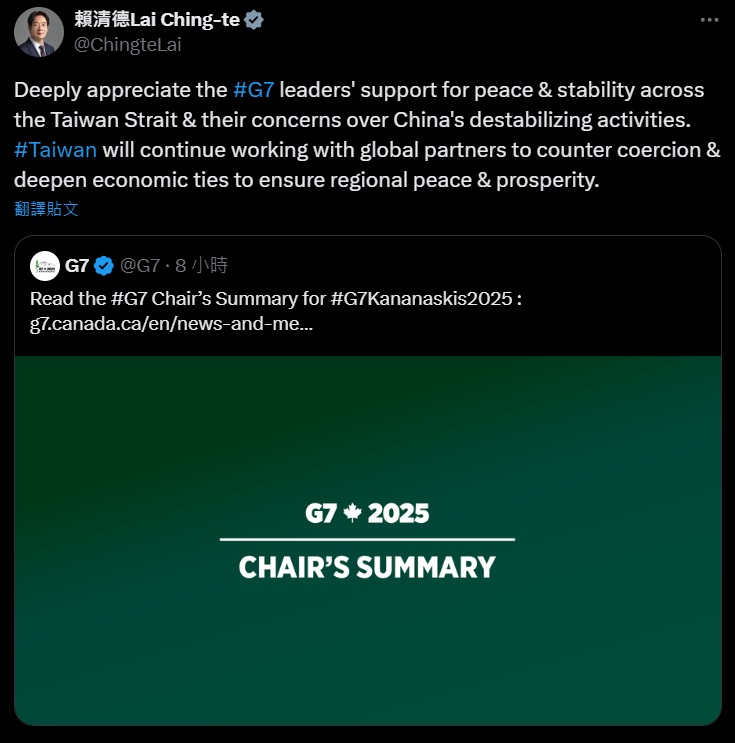Visit the g7.canada.ca link text
Image resolution: width=735 pixels, height=743 pixels.
(x=171, y=324)
